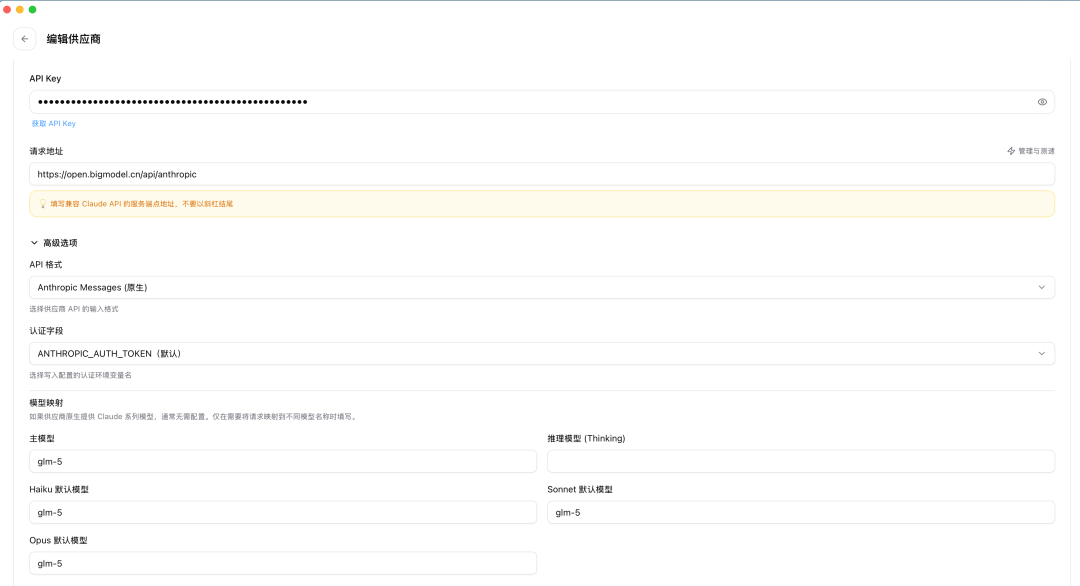
Task: Click the lightbulb hint icon
Action: pyautogui.click(x=43, y=204)
